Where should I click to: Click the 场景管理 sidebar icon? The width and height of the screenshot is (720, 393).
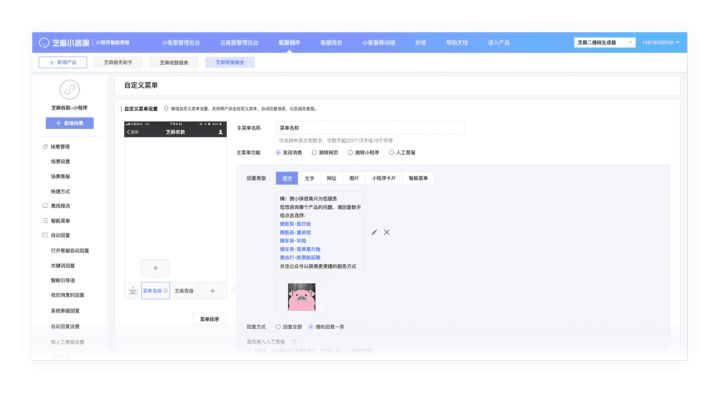tap(45, 147)
